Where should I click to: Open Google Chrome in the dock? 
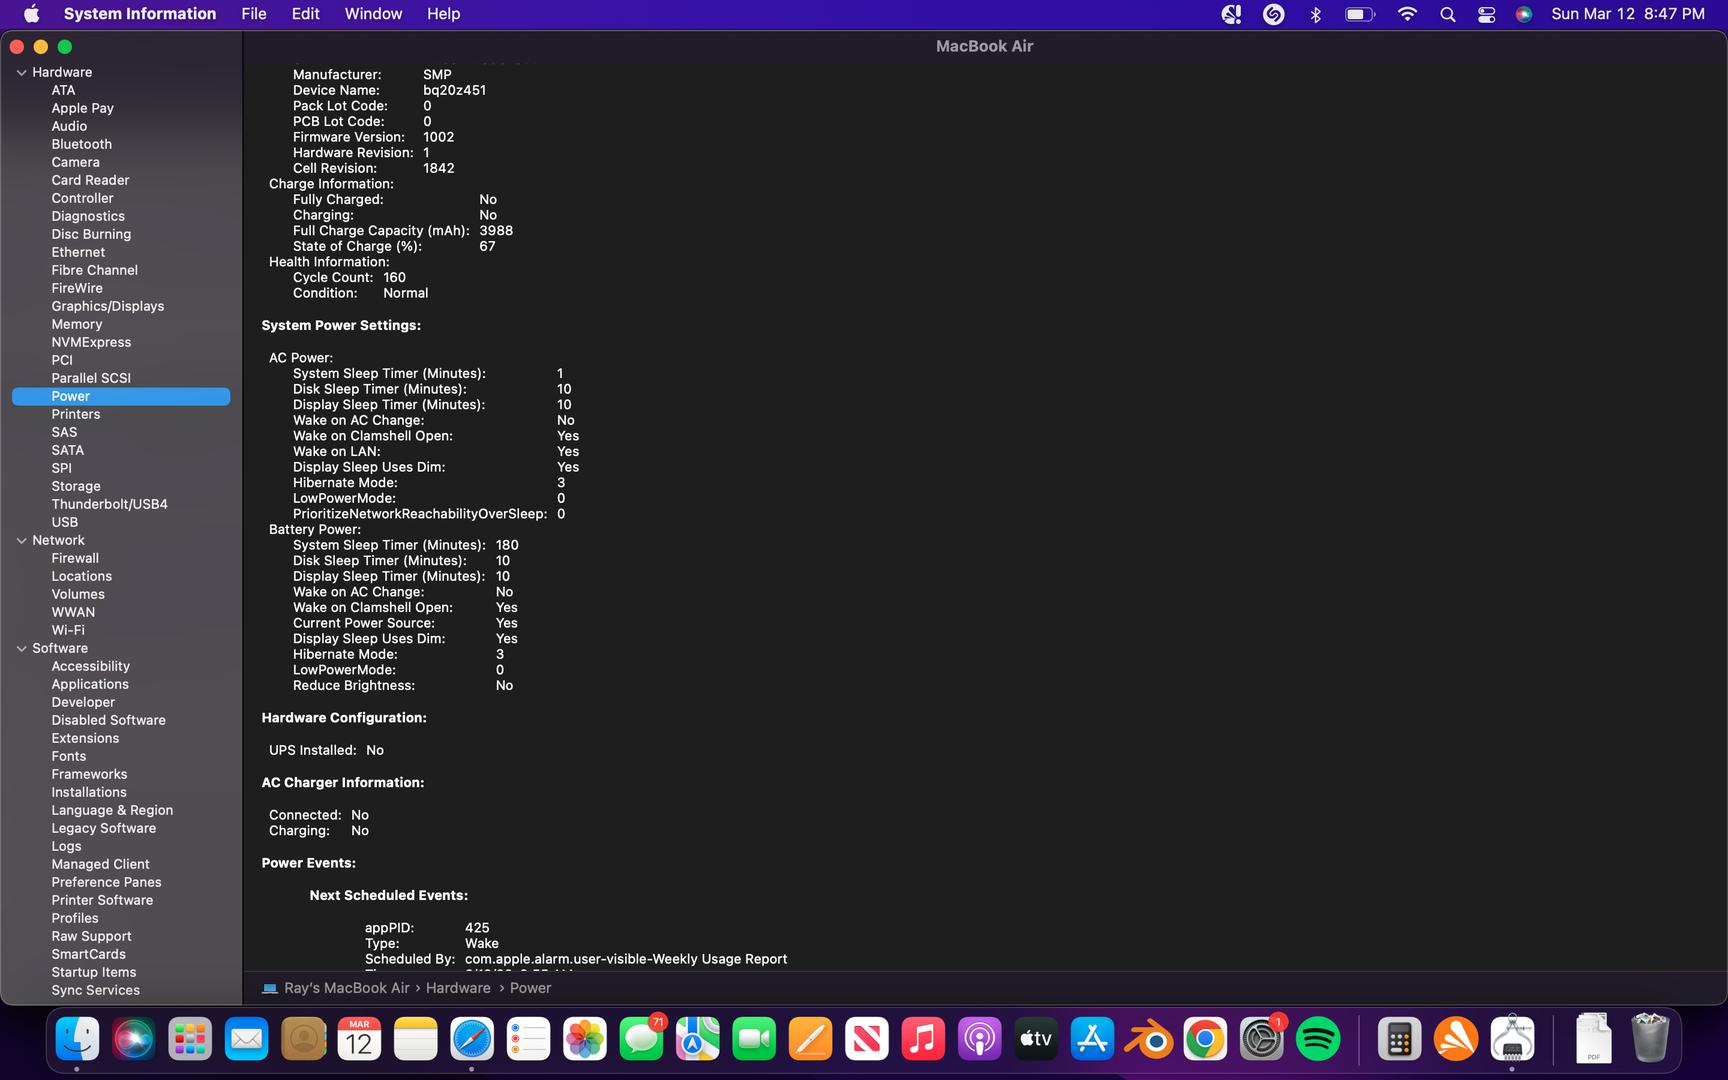pos(1205,1040)
